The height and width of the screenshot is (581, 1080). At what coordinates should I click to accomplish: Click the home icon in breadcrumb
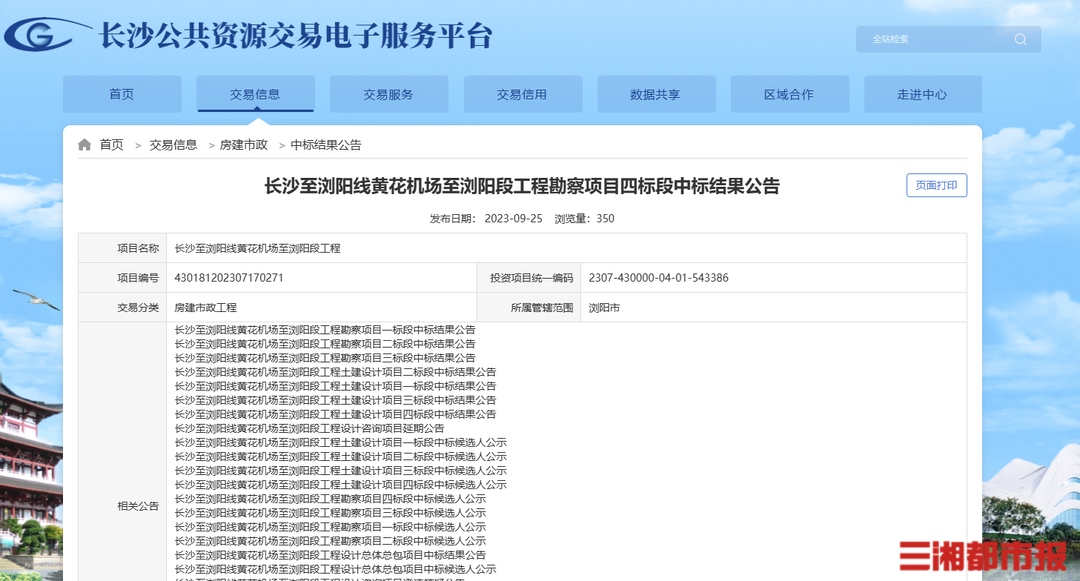(x=85, y=145)
